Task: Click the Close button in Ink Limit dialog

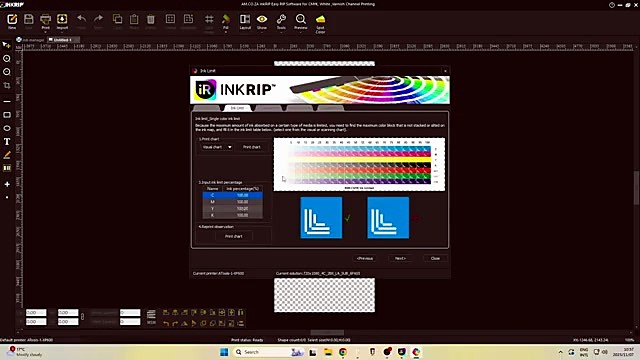Action: (x=435, y=258)
